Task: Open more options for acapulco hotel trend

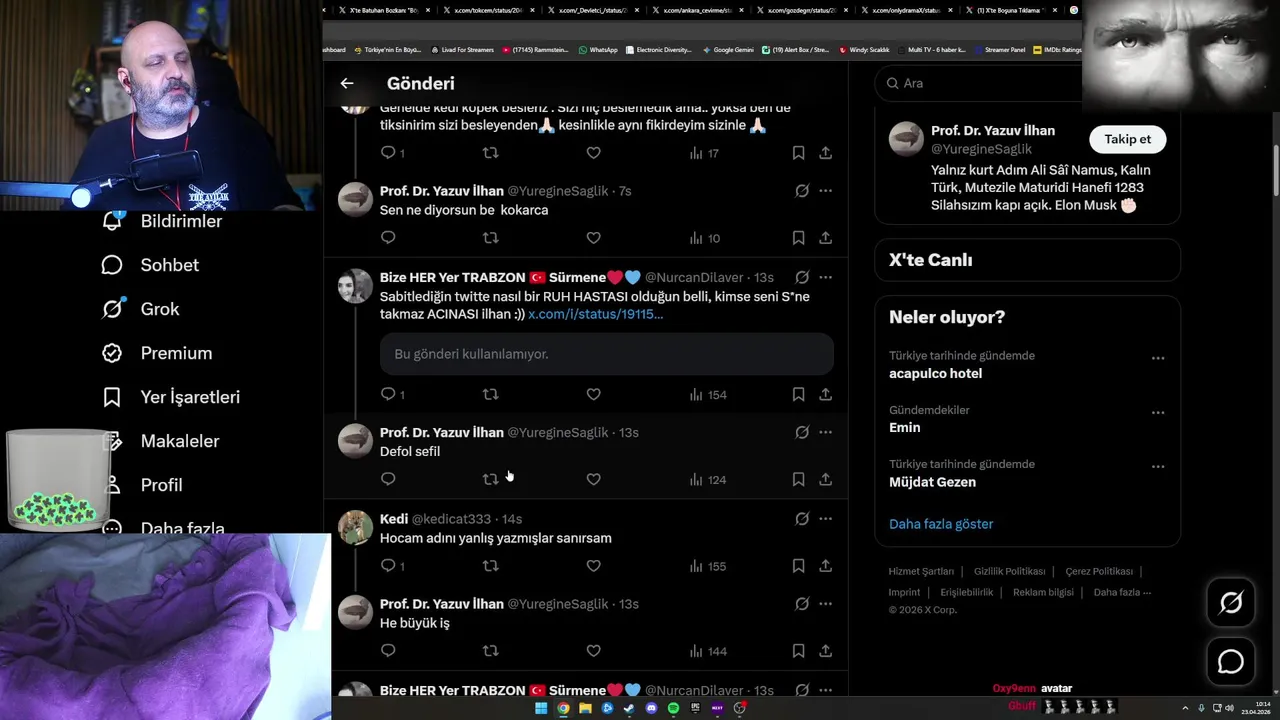Action: tap(1158, 358)
